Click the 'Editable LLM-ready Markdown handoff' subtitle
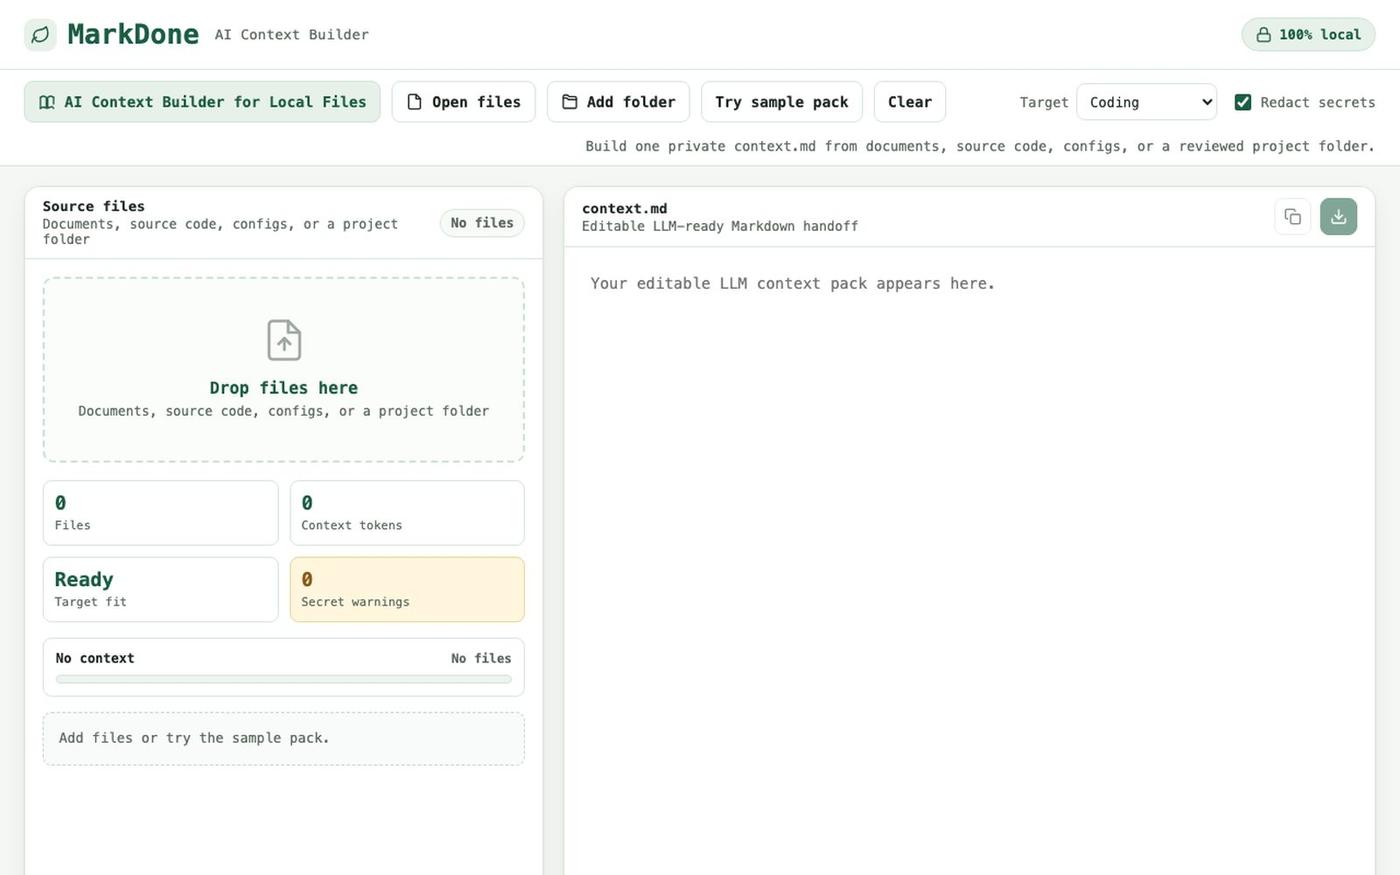 coord(720,226)
